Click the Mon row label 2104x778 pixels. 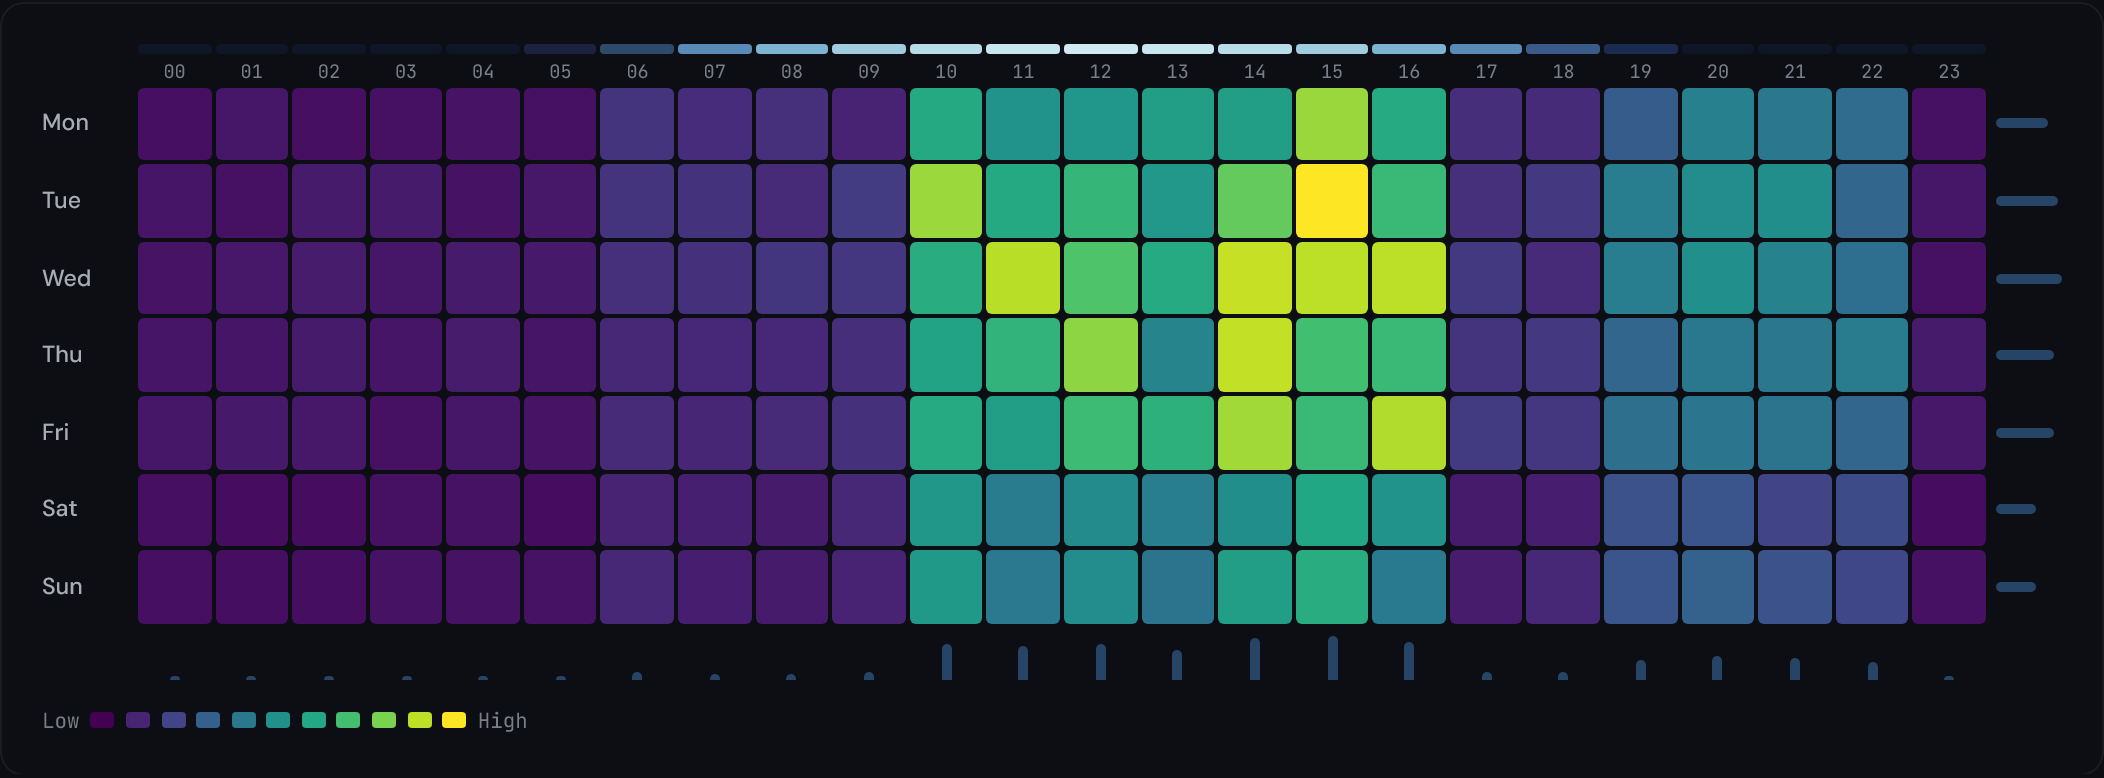coord(65,122)
